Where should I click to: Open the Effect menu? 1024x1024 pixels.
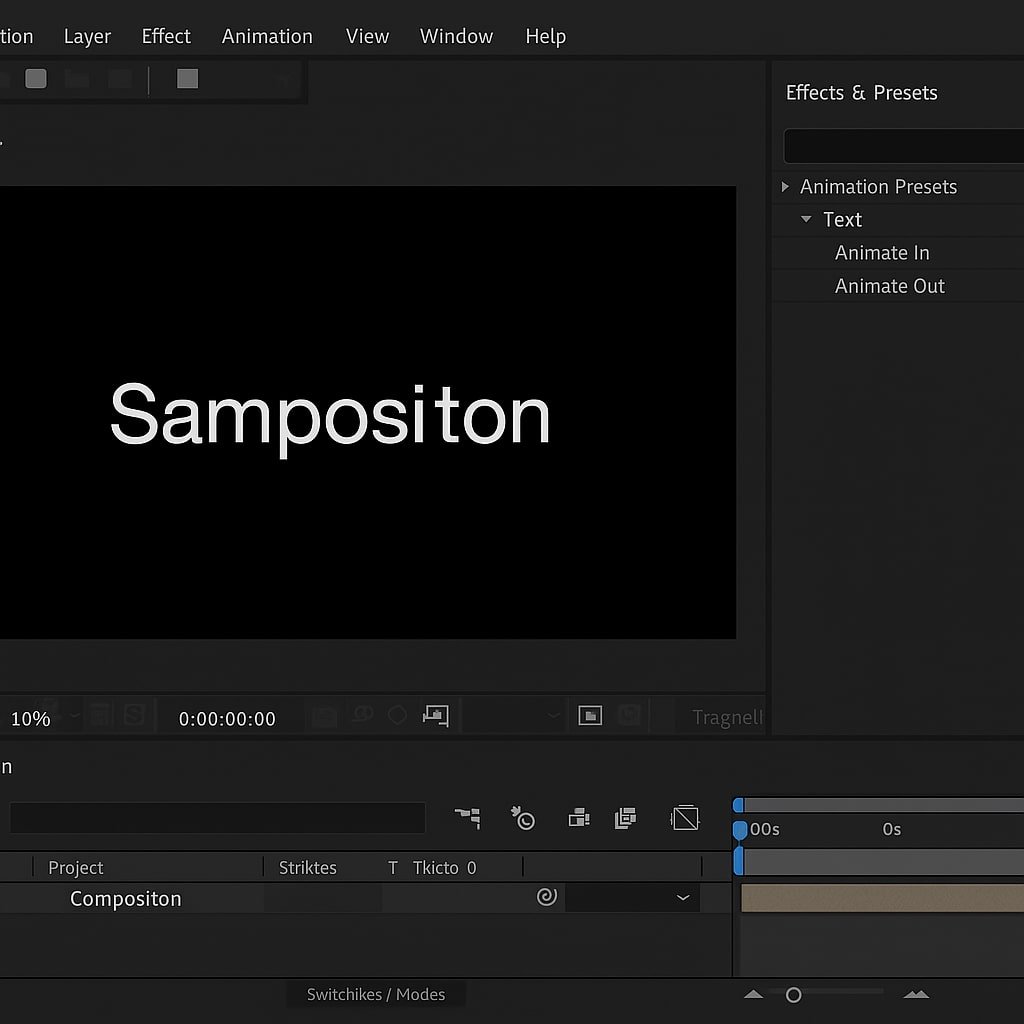(x=166, y=36)
